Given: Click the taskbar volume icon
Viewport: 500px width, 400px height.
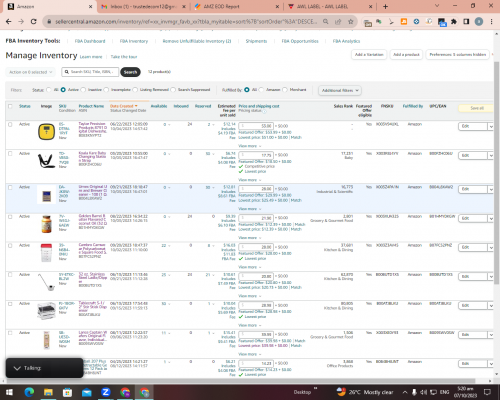Looking at the screenshot, I should [x=423, y=392].
